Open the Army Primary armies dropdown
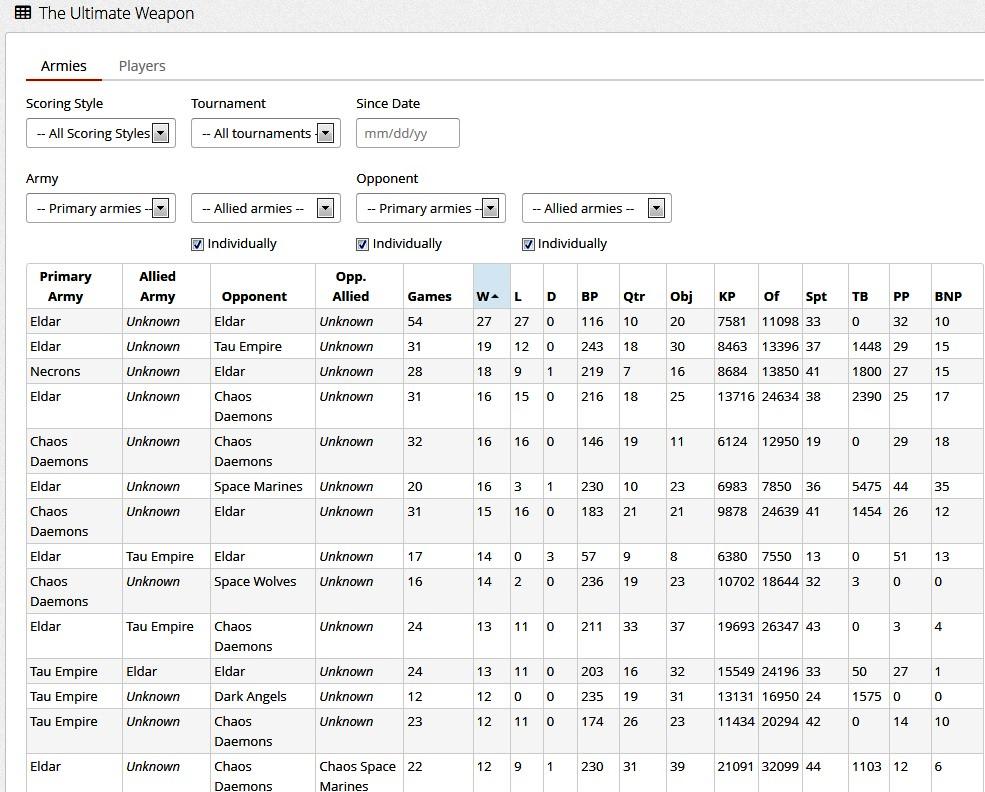This screenshot has height=792, width=985. (x=101, y=208)
